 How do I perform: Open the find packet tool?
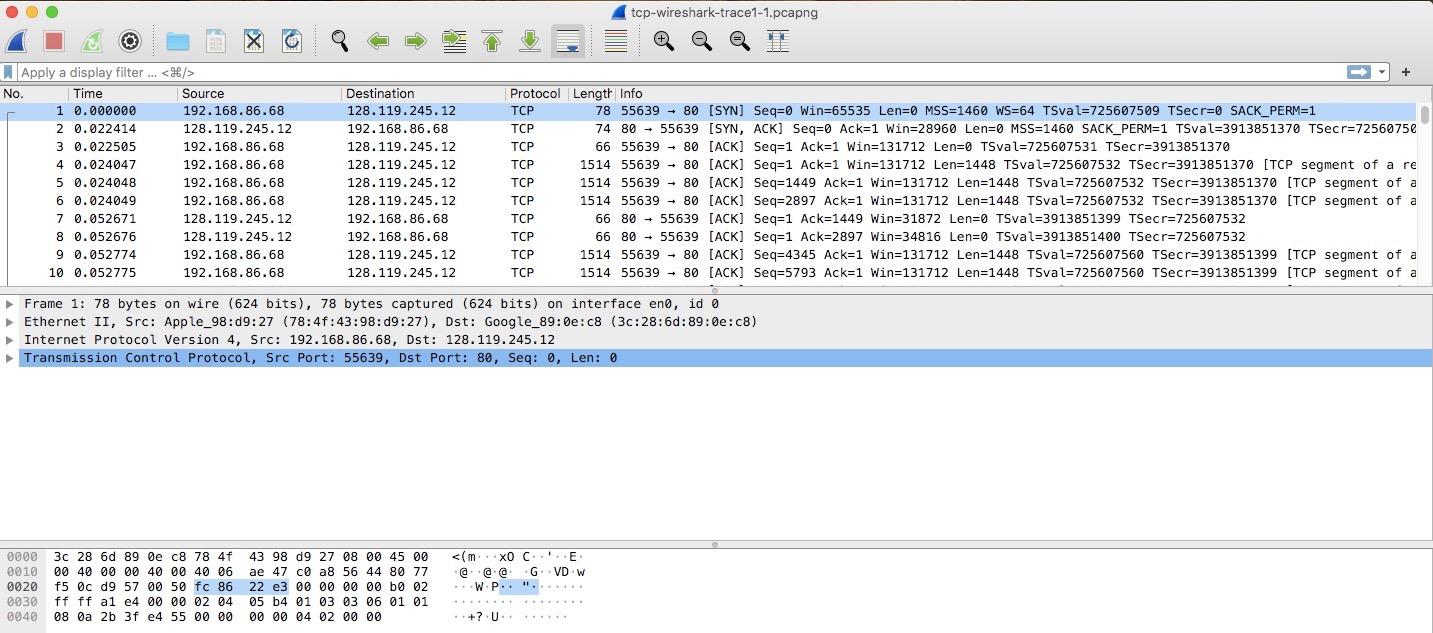339,41
